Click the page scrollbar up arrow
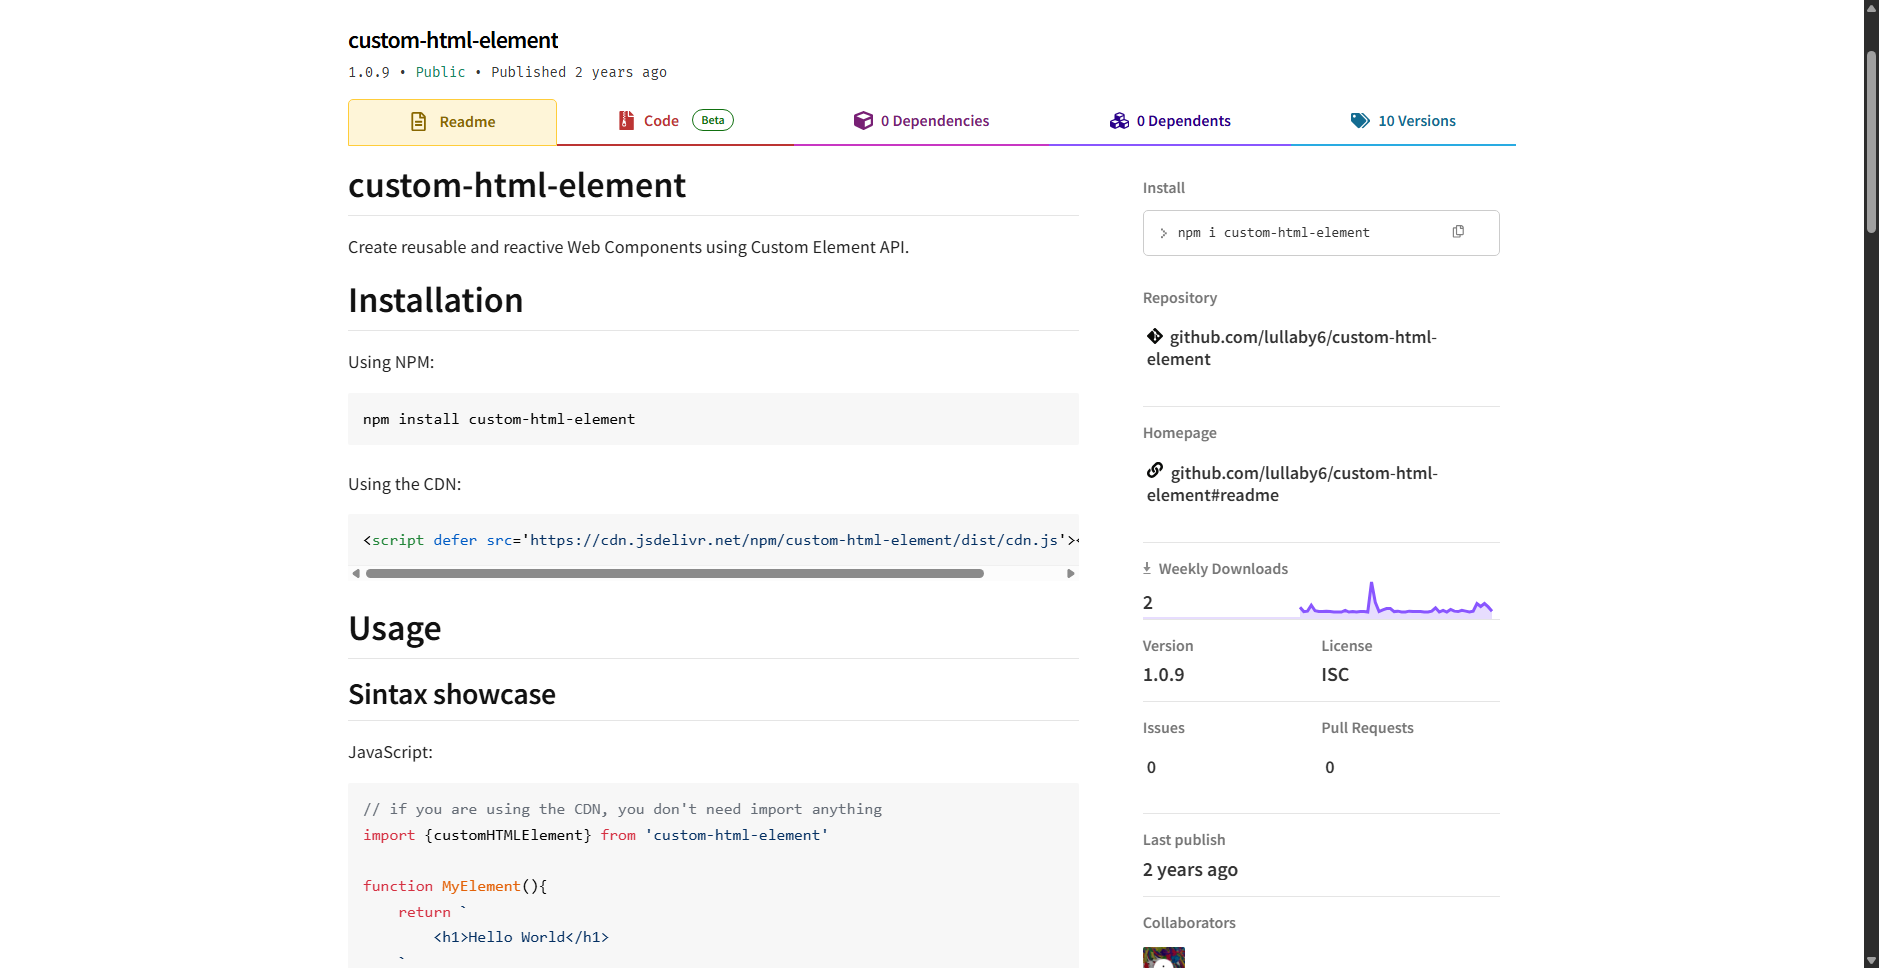 coord(1871,7)
